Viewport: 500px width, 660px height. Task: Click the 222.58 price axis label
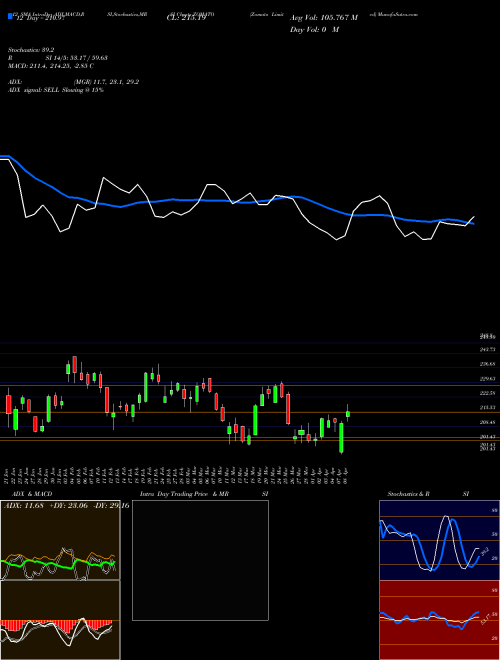pyautogui.click(x=488, y=393)
